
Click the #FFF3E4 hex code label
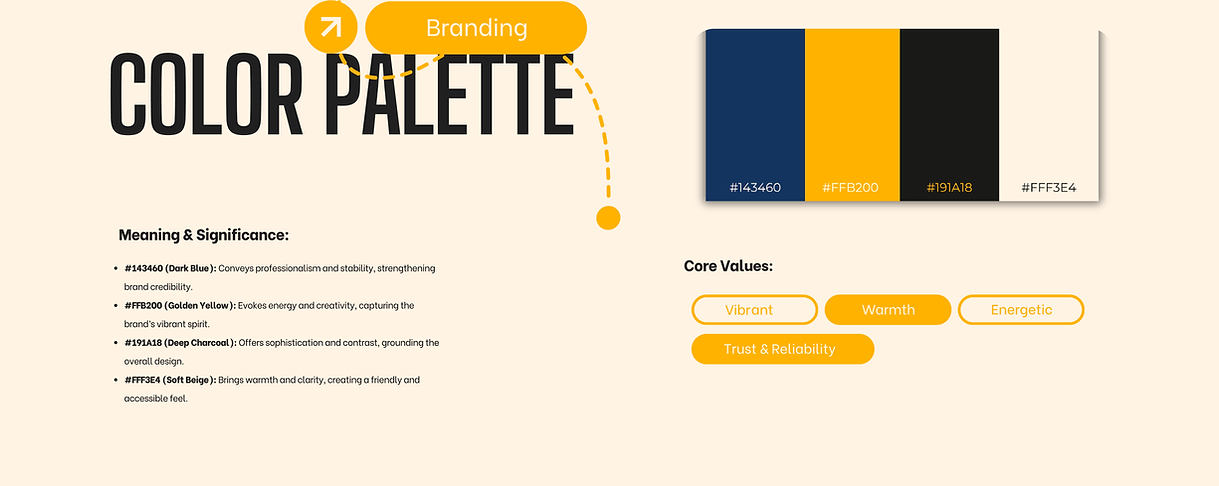point(1048,187)
